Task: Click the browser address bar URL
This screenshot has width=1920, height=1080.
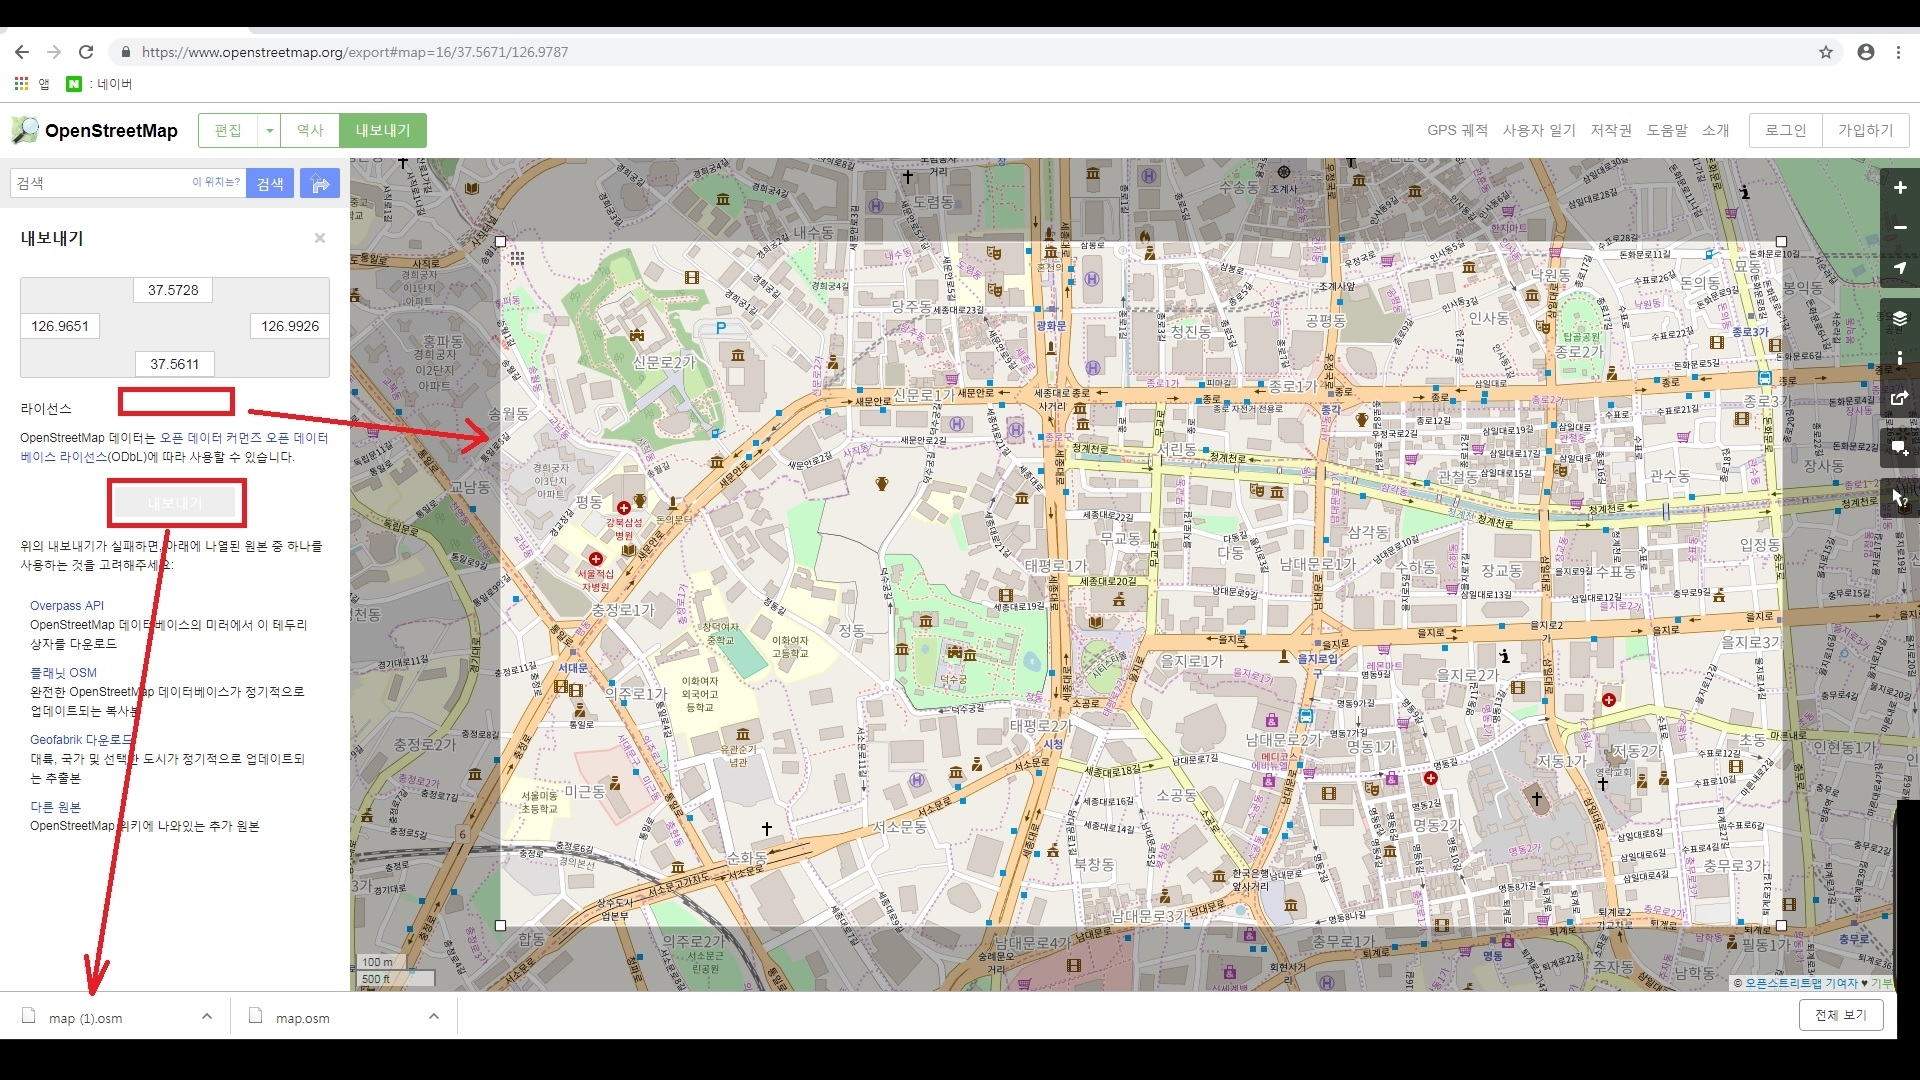Action: [x=355, y=52]
